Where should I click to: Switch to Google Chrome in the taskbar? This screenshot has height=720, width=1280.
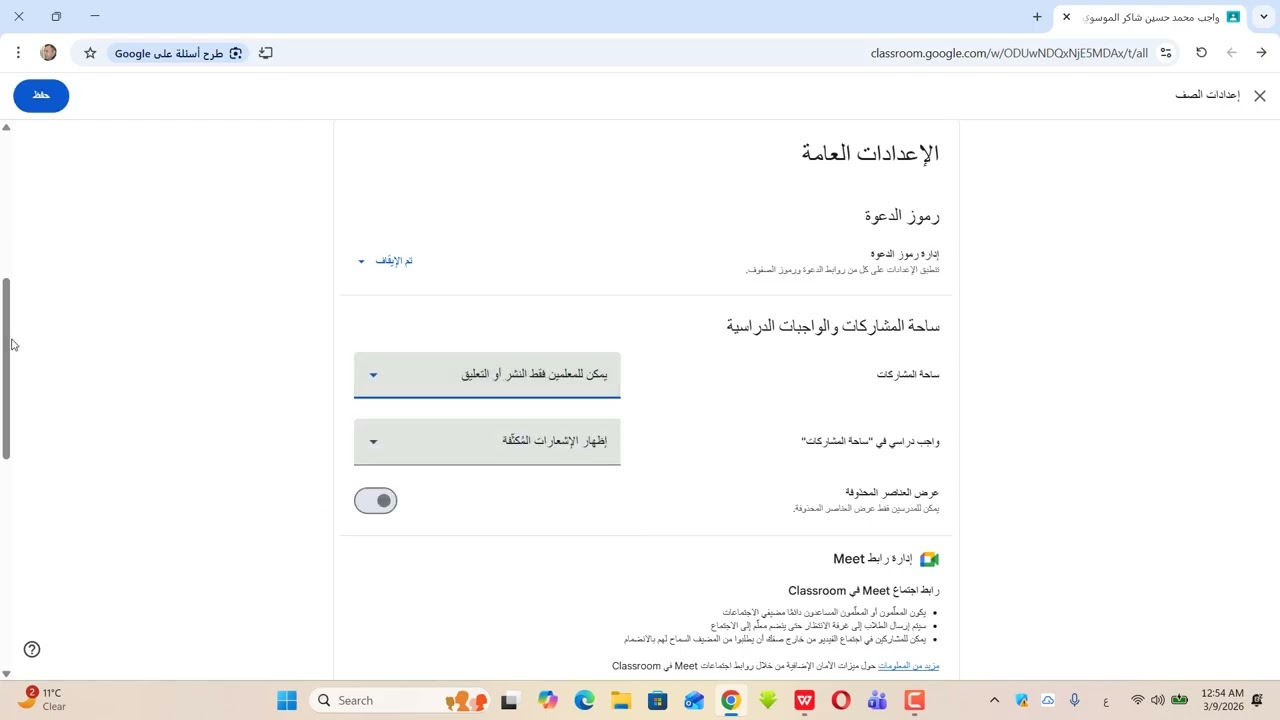(x=731, y=701)
